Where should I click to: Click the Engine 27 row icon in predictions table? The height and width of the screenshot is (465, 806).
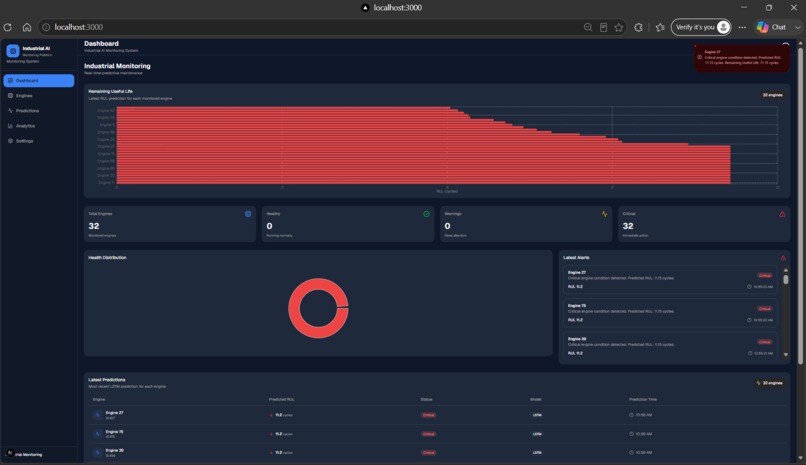pos(98,415)
